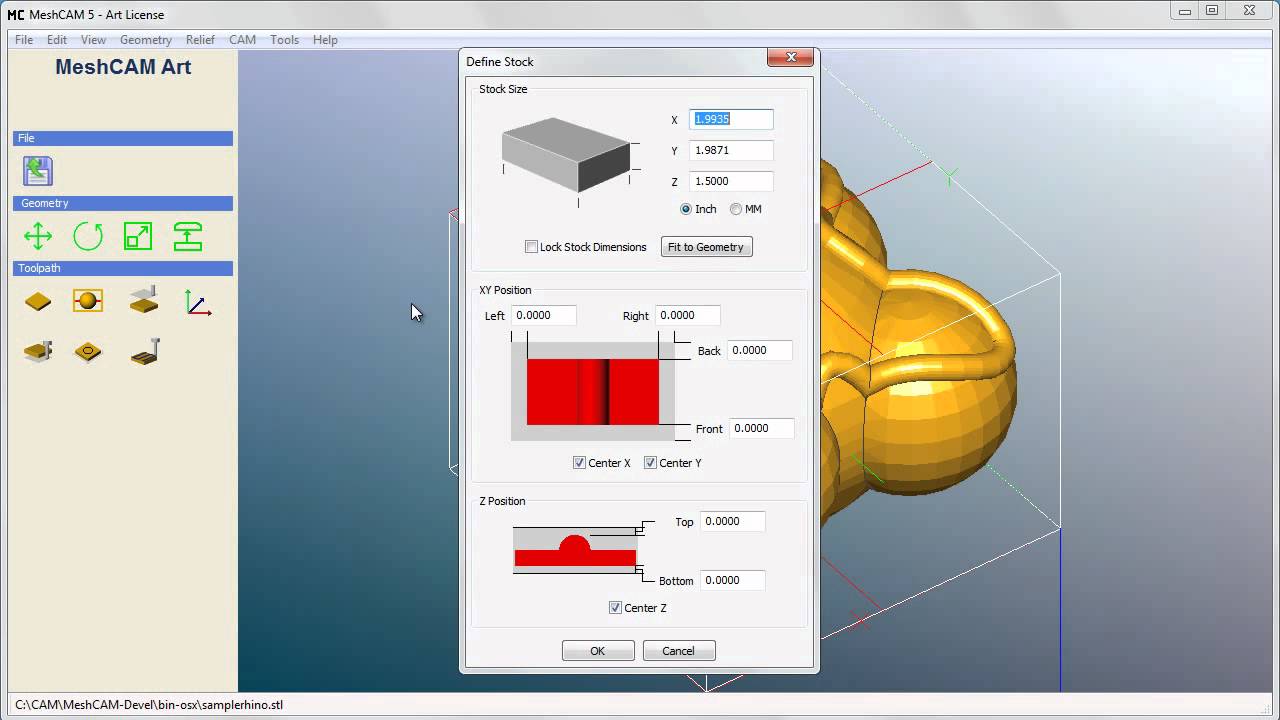Uncheck the Center Z checkbox
Screen dimensions: 1280x720
(x=615, y=608)
